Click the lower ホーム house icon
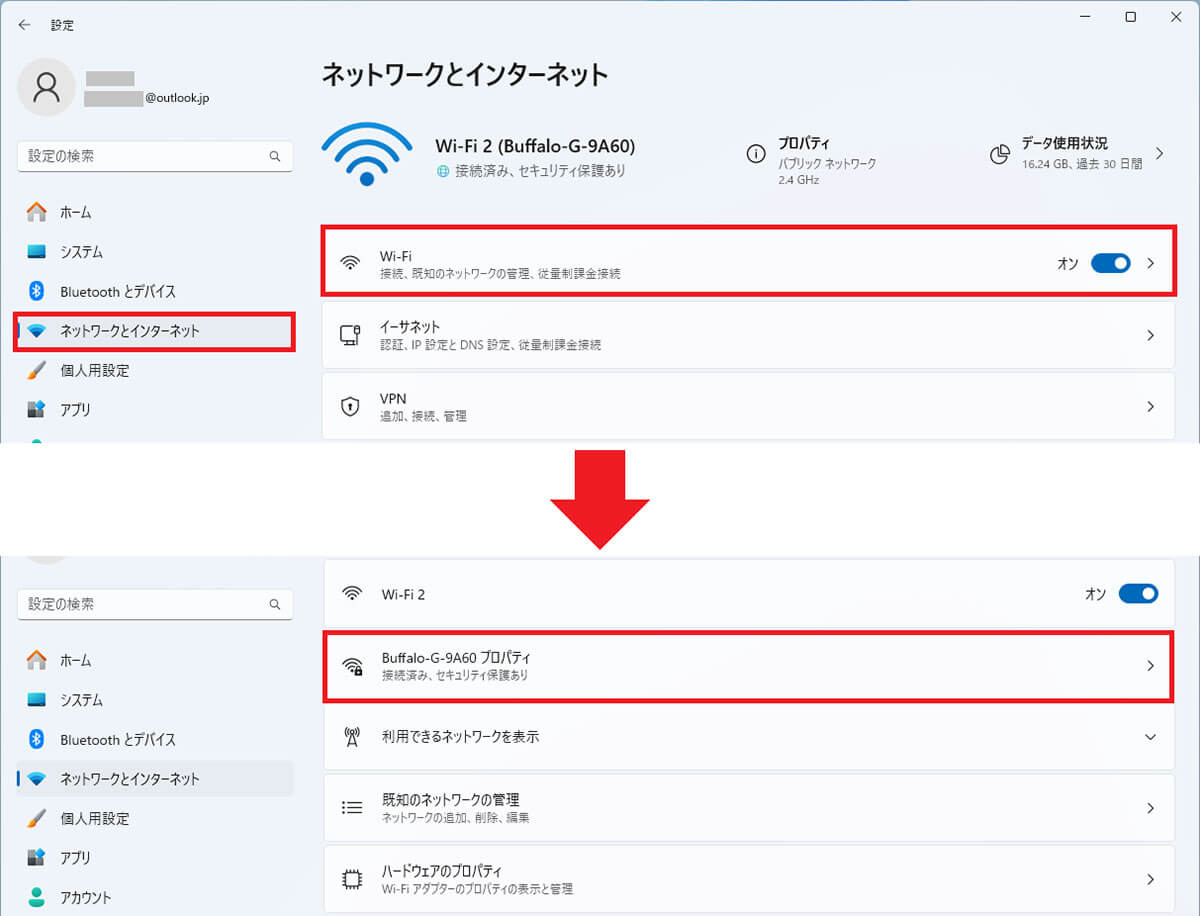The width and height of the screenshot is (1200, 916). pyautogui.click(x=37, y=660)
